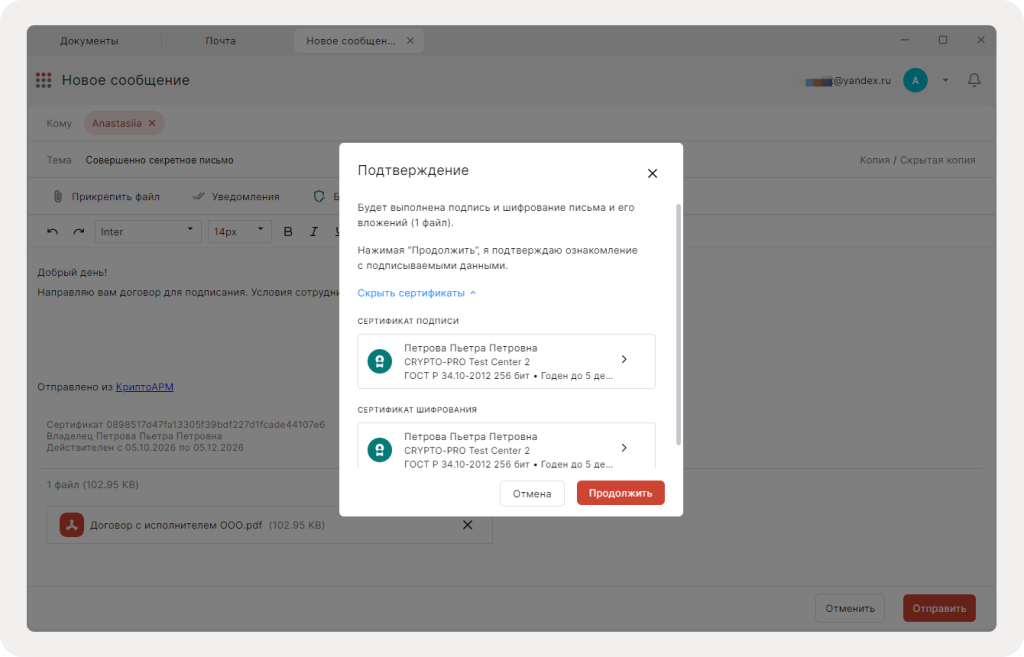The height and width of the screenshot is (657, 1024).
Task: Toggle bold formatting
Action: click(x=288, y=232)
